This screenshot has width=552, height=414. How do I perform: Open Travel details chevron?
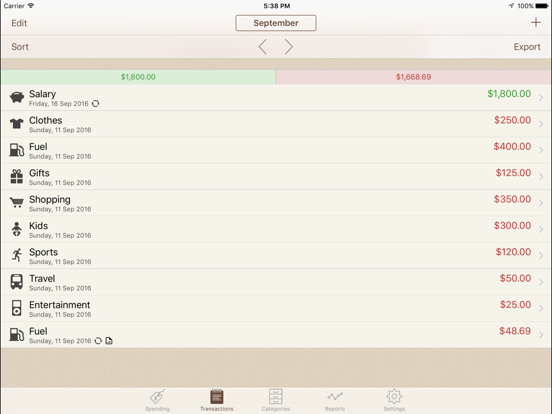coord(541,282)
